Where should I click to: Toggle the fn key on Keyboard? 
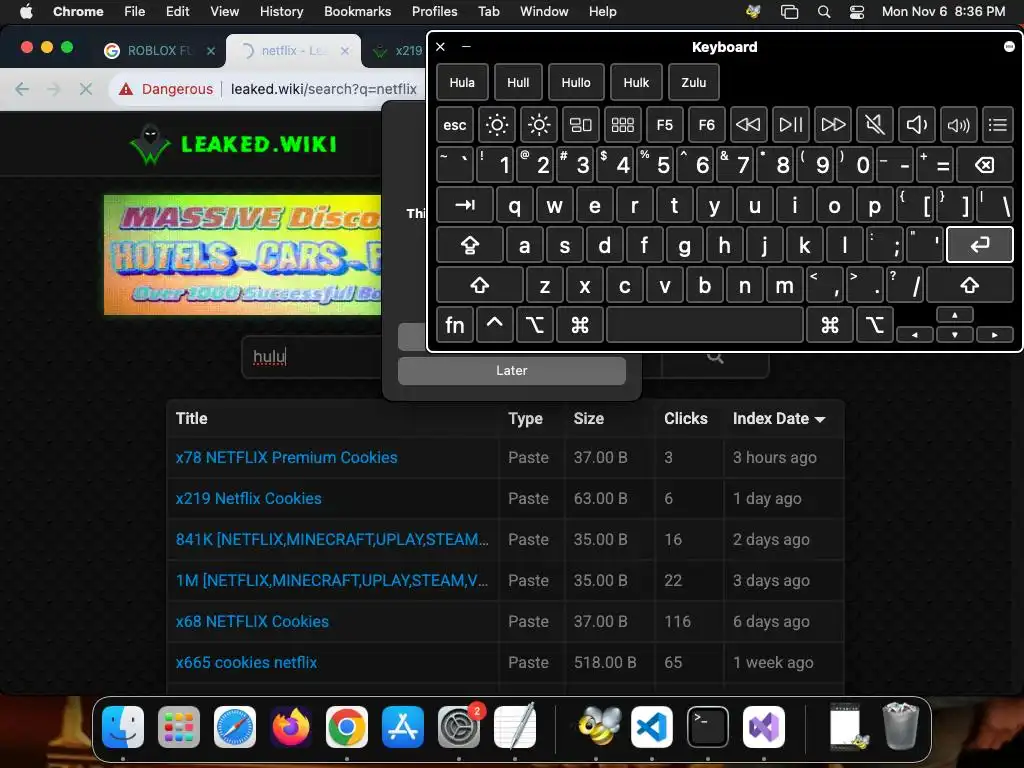tap(455, 325)
